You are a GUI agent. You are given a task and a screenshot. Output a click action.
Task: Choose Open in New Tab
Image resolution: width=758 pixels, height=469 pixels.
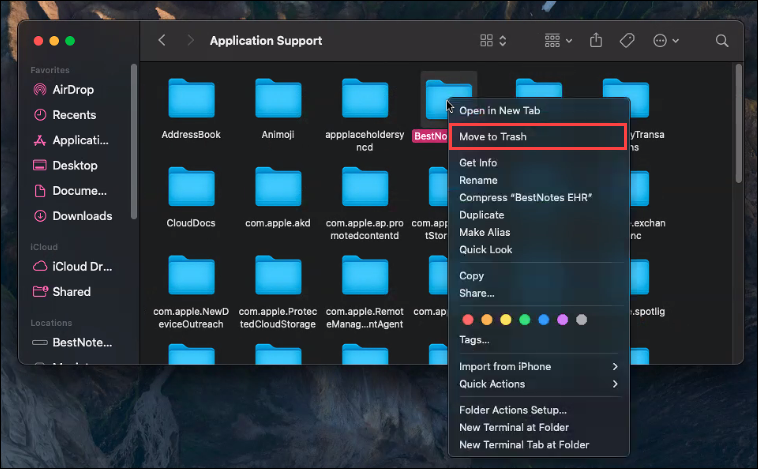[x=539, y=110]
